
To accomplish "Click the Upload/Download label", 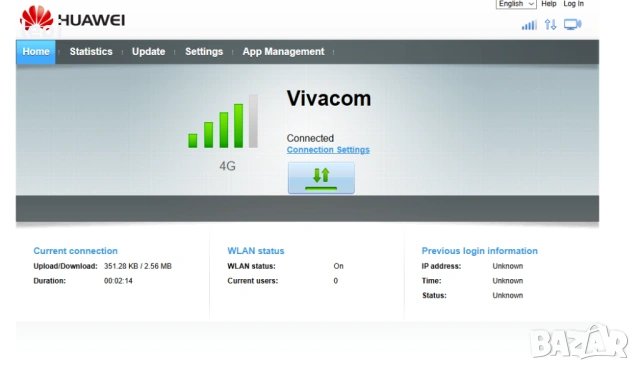I will click(x=65, y=266).
